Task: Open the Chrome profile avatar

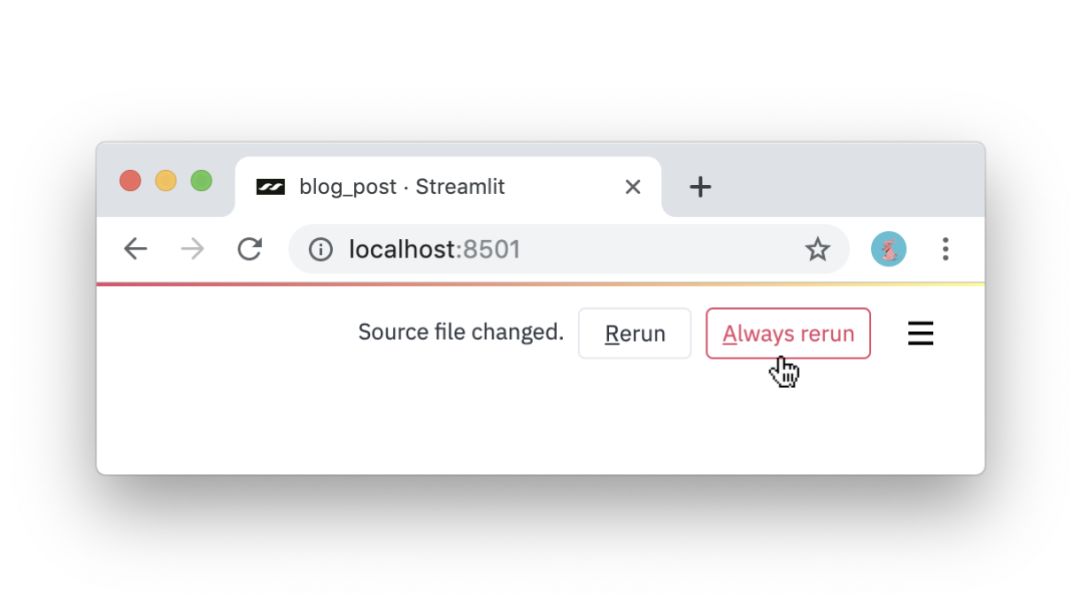Action: [888, 249]
